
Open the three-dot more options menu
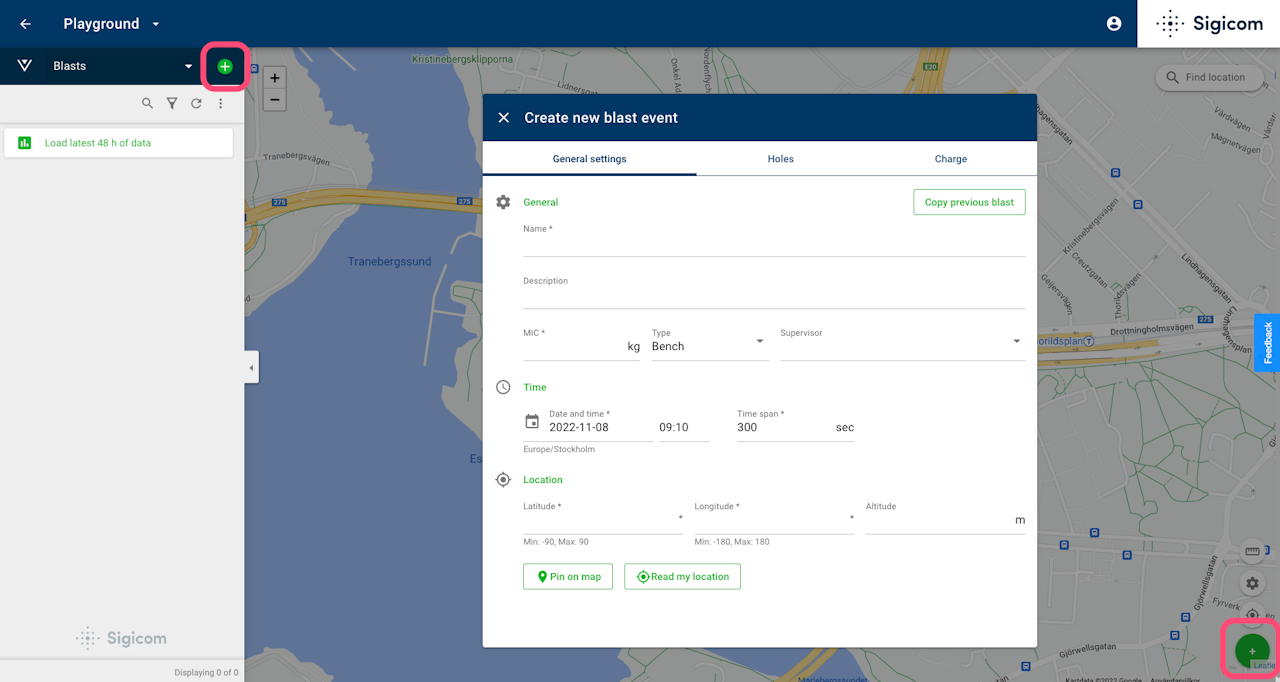[221, 103]
